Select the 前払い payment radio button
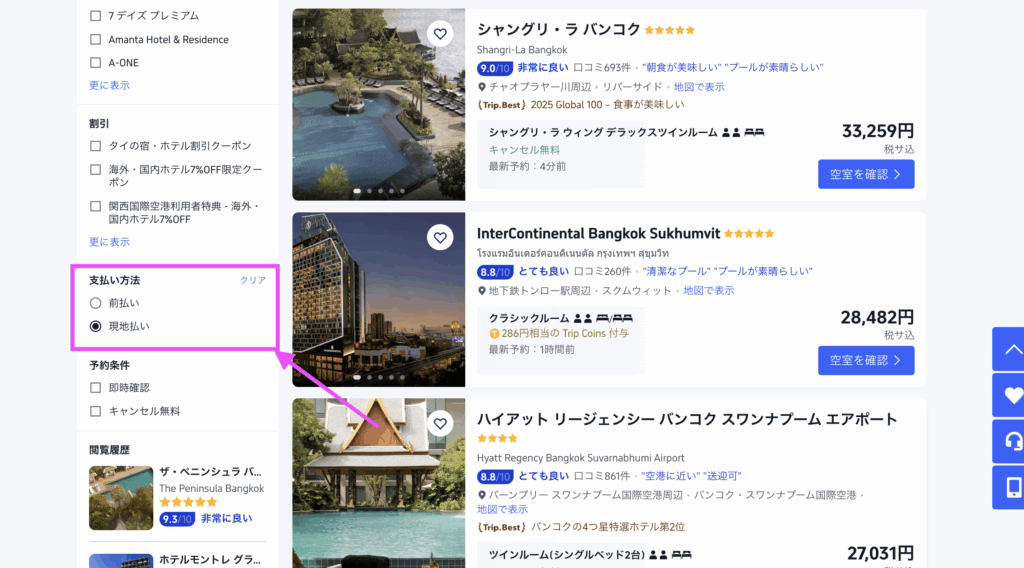 (96, 303)
